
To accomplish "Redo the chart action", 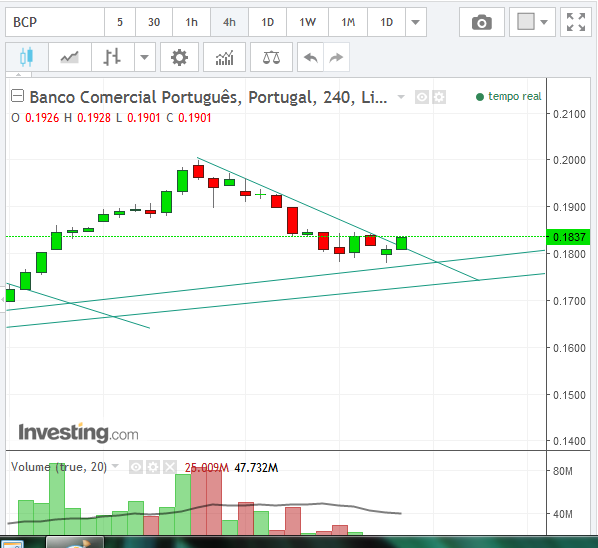I will click(x=336, y=57).
